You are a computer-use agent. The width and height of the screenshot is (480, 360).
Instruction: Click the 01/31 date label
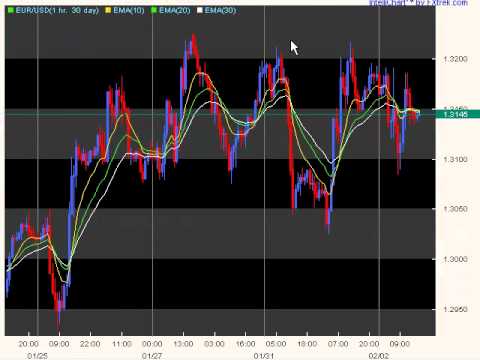[x=264, y=356]
